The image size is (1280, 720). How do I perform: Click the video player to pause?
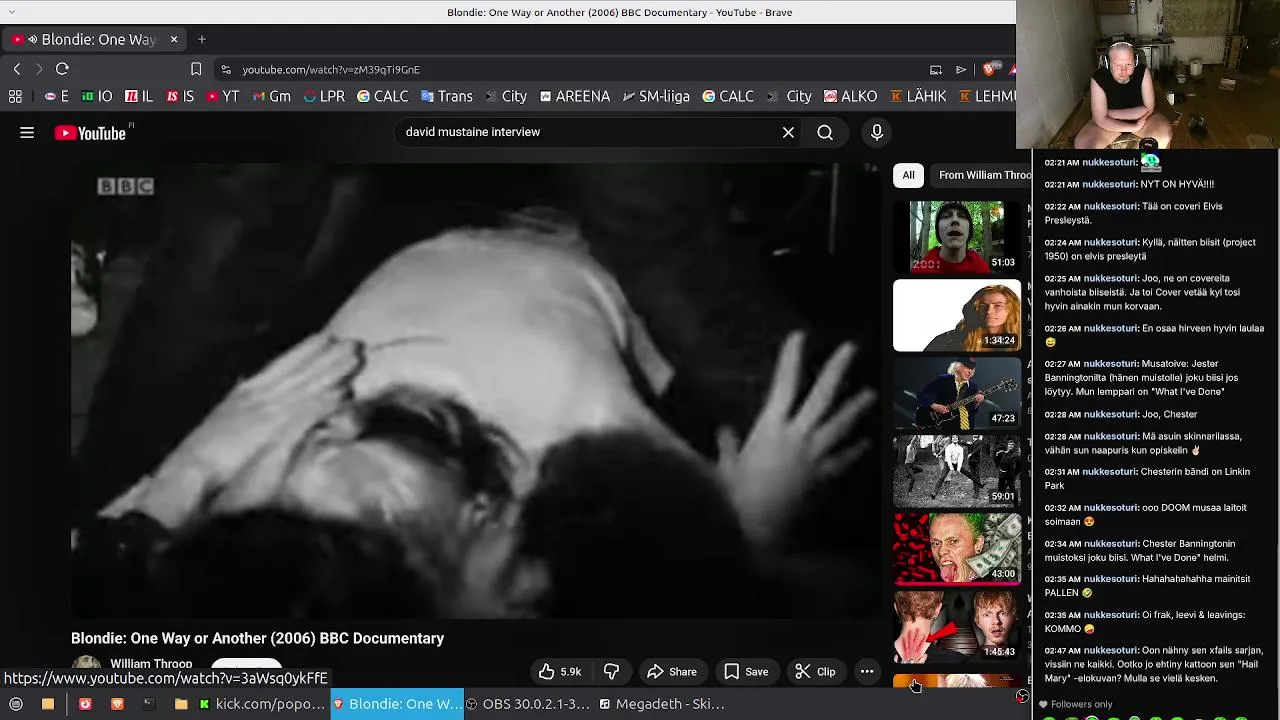(x=475, y=390)
